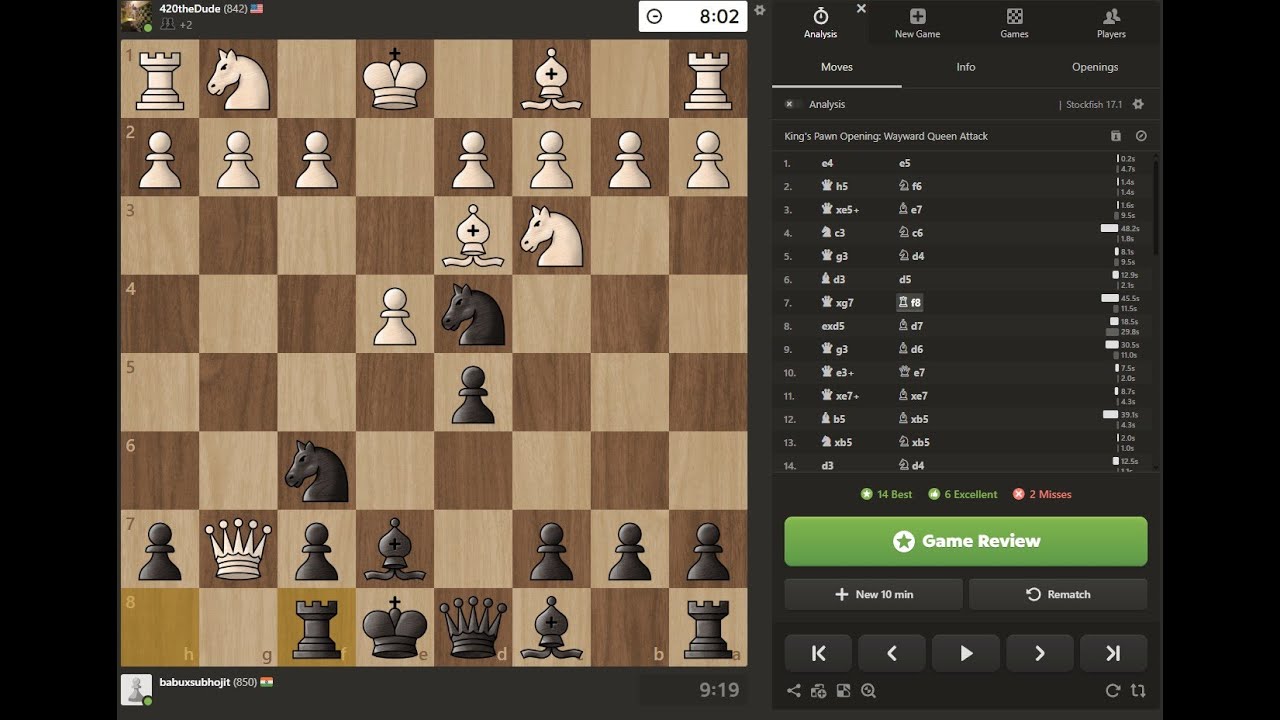Select move 13. Nxb5 in move list
Image resolution: width=1280 pixels, height=720 pixels.
[837, 442]
